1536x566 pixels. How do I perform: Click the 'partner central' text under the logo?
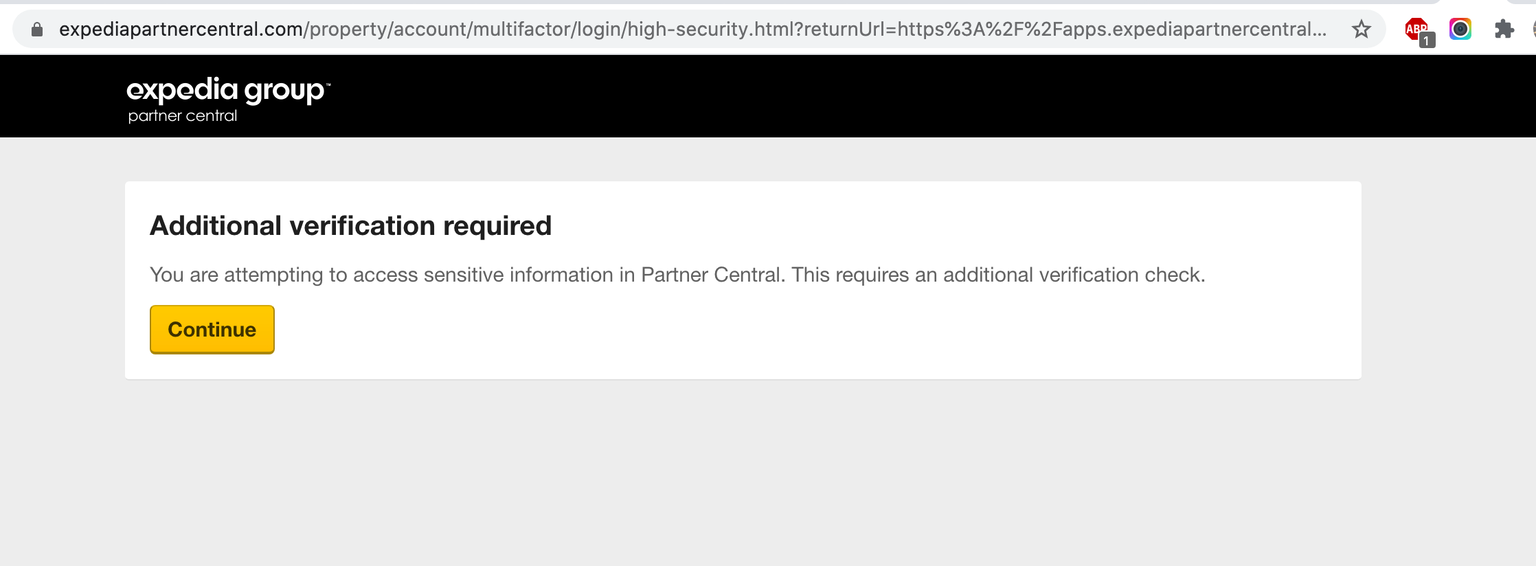[183, 116]
